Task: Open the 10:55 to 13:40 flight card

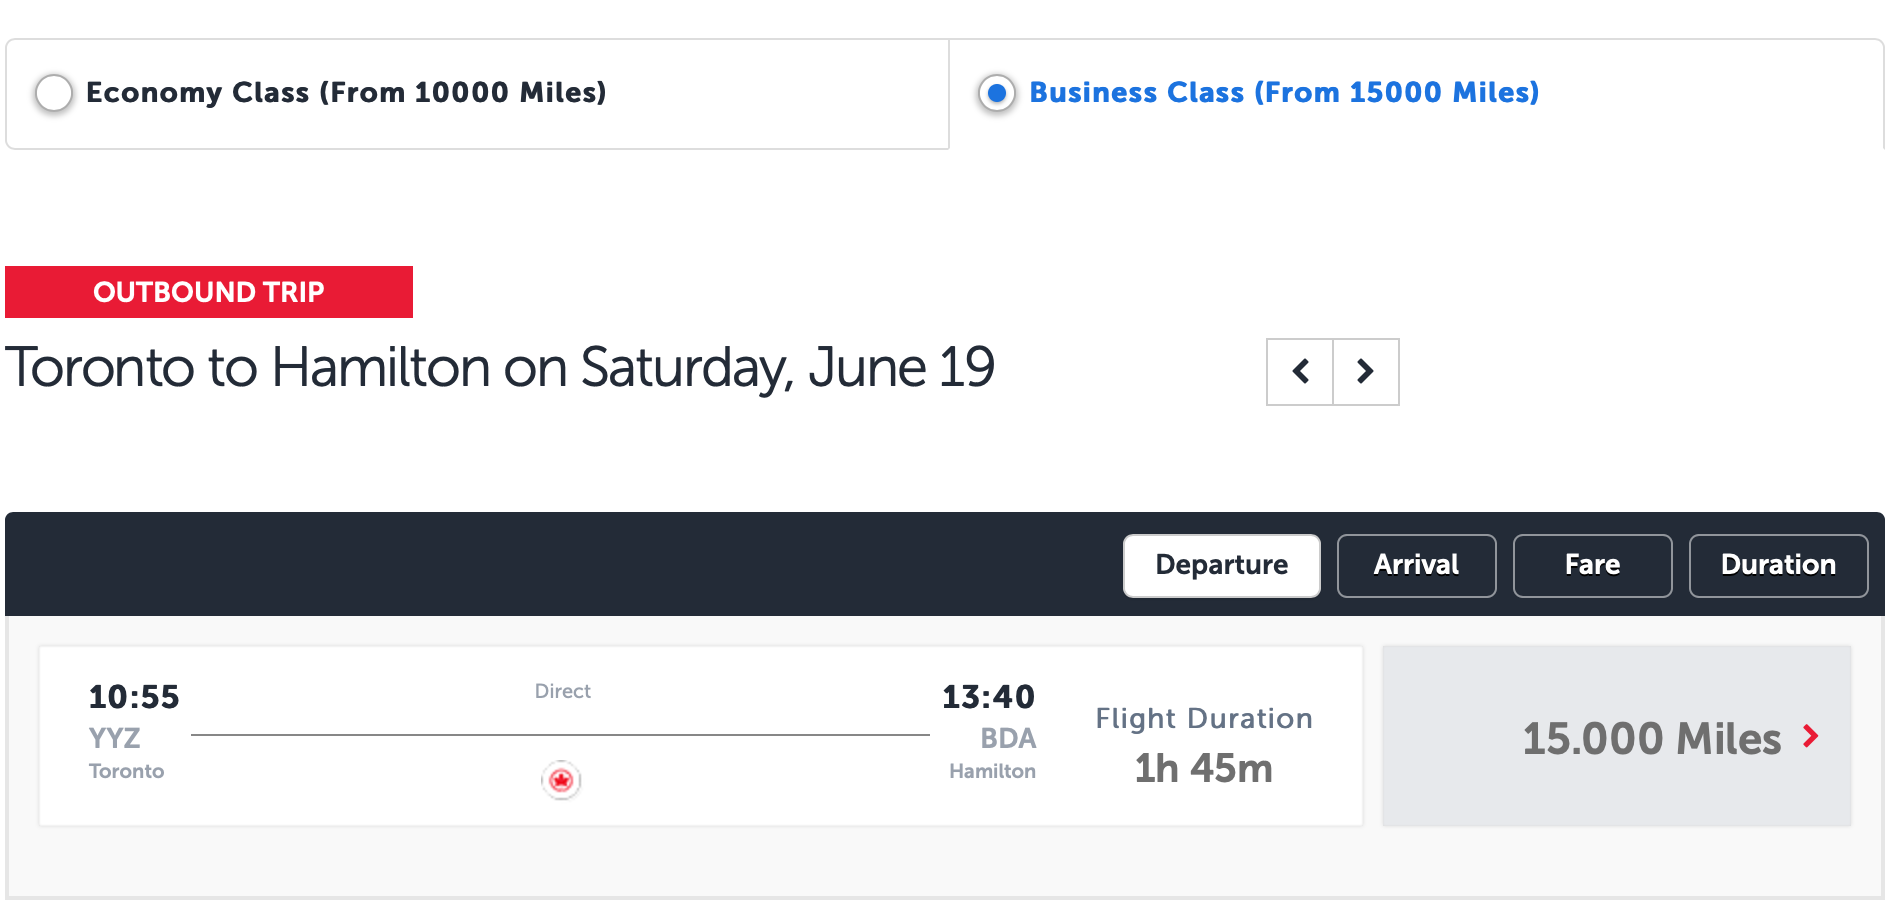Action: pyautogui.click(x=701, y=736)
